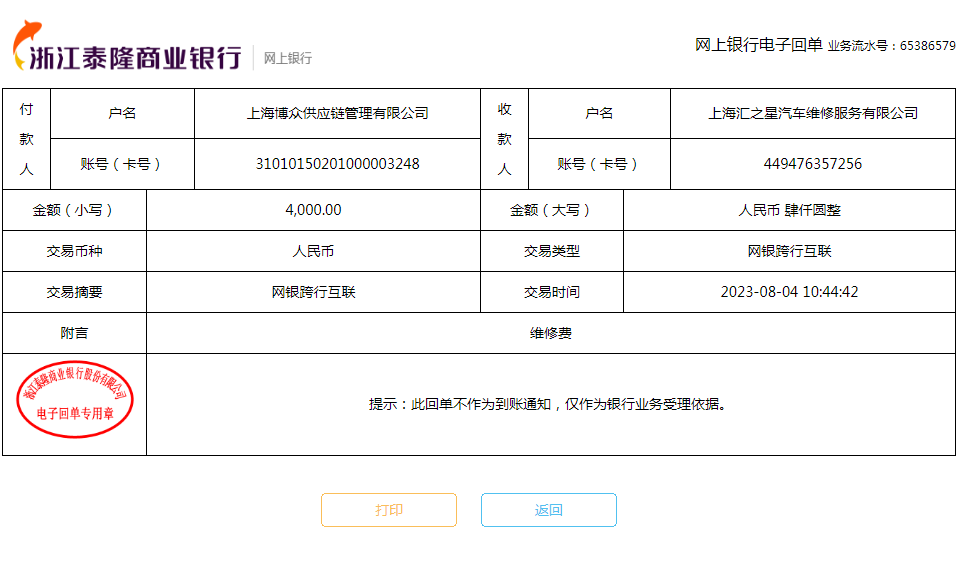Click payee account number 449476357256
This screenshot has height=568, width=976.
812,164
